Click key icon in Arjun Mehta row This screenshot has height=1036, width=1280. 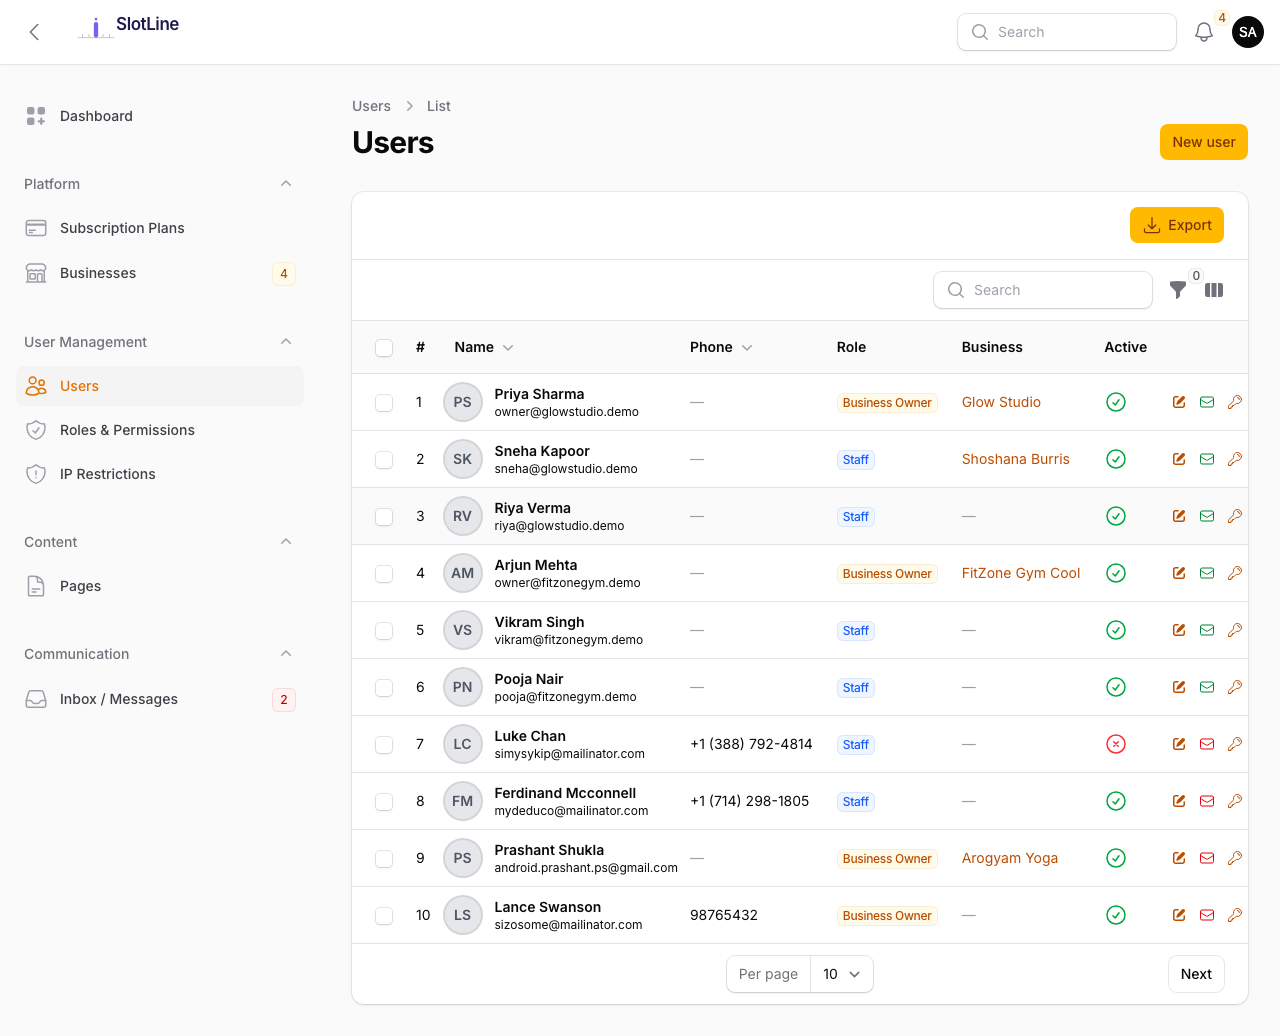click(x=1235, y=573)
